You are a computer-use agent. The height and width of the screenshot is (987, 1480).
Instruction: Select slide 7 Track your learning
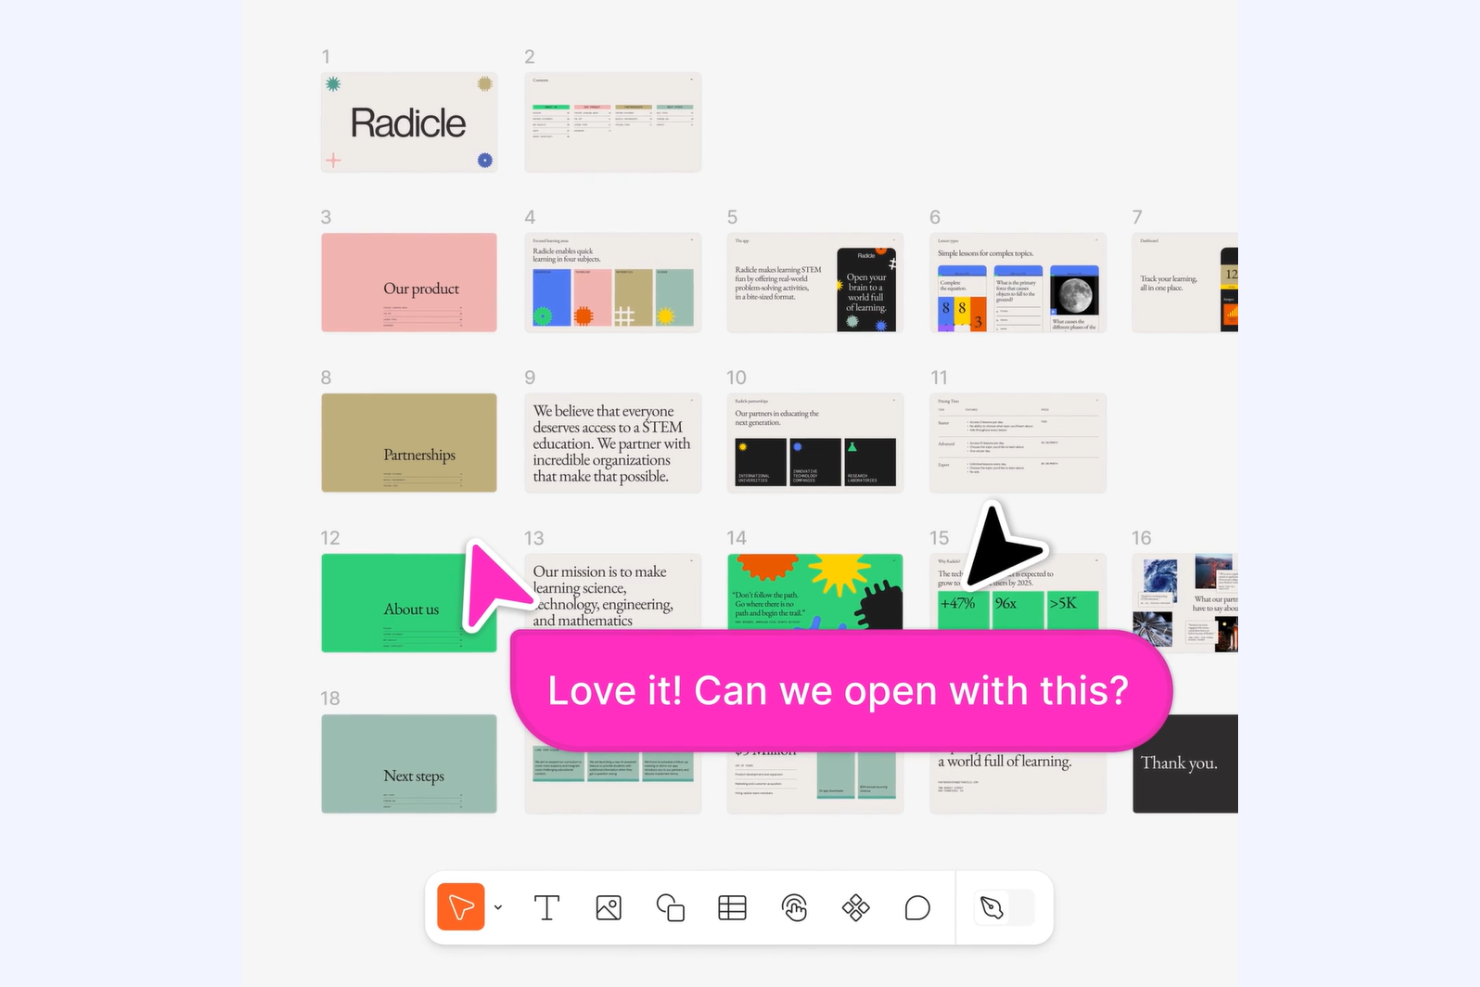[x=1185, y=282]
